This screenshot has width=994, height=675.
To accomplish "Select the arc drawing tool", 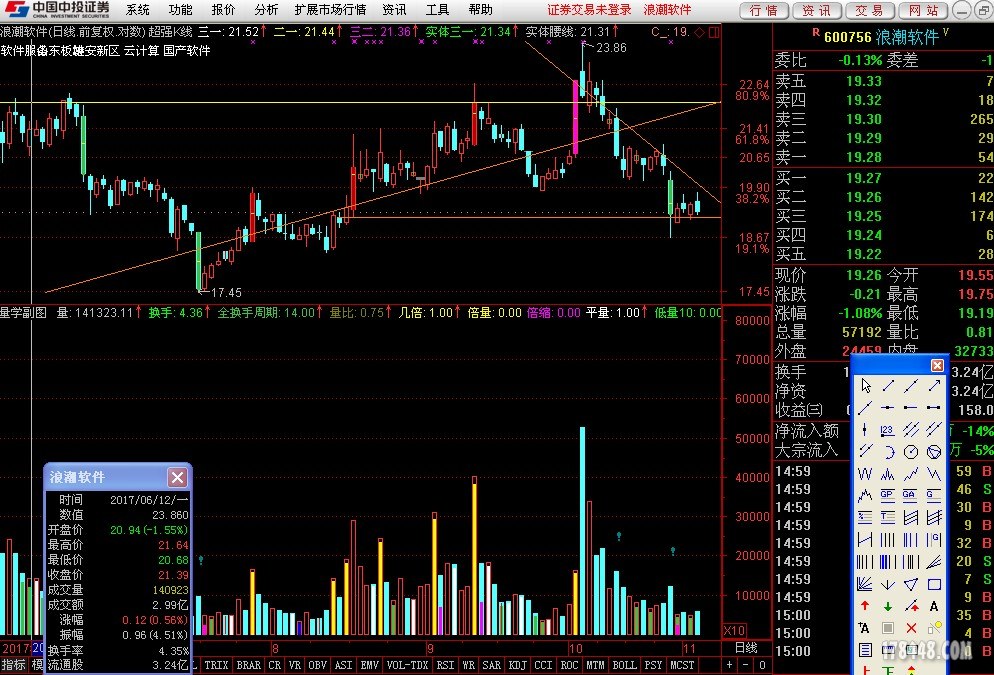I will (888, 452).
